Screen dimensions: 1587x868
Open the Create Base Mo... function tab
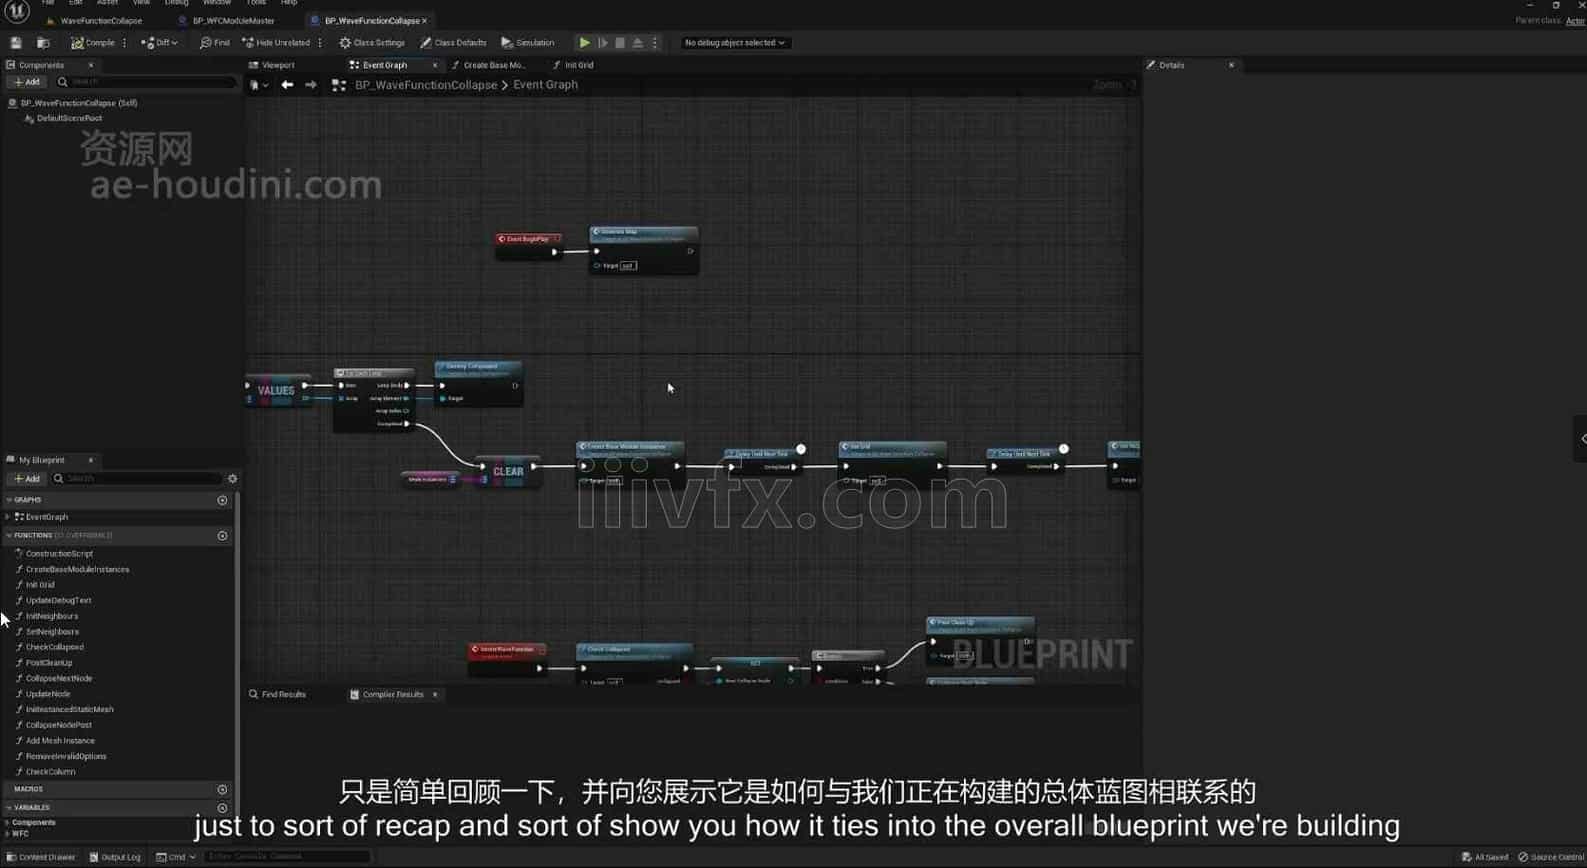point(494,65)
